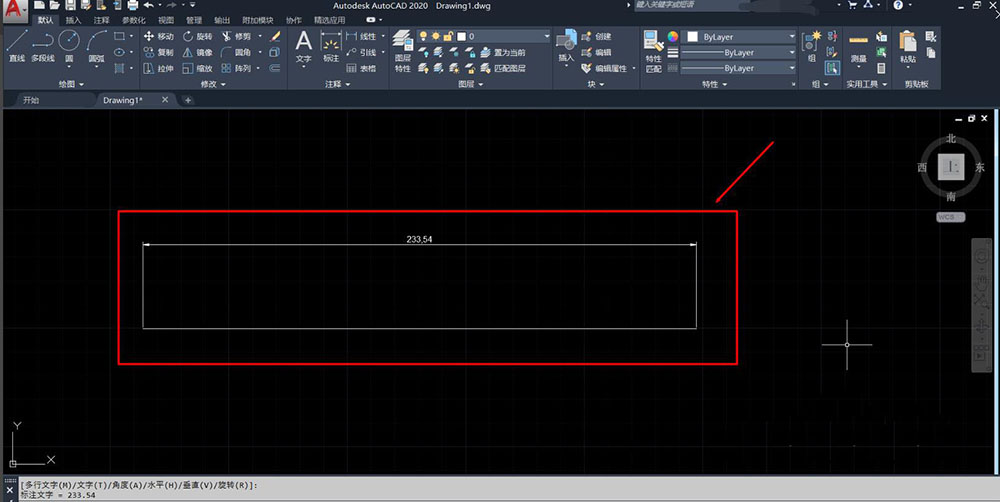This screenshot has width=1000, height=502.
Task: Open the WCS coordinate system dropdown
Action: (x=951, y=217)
